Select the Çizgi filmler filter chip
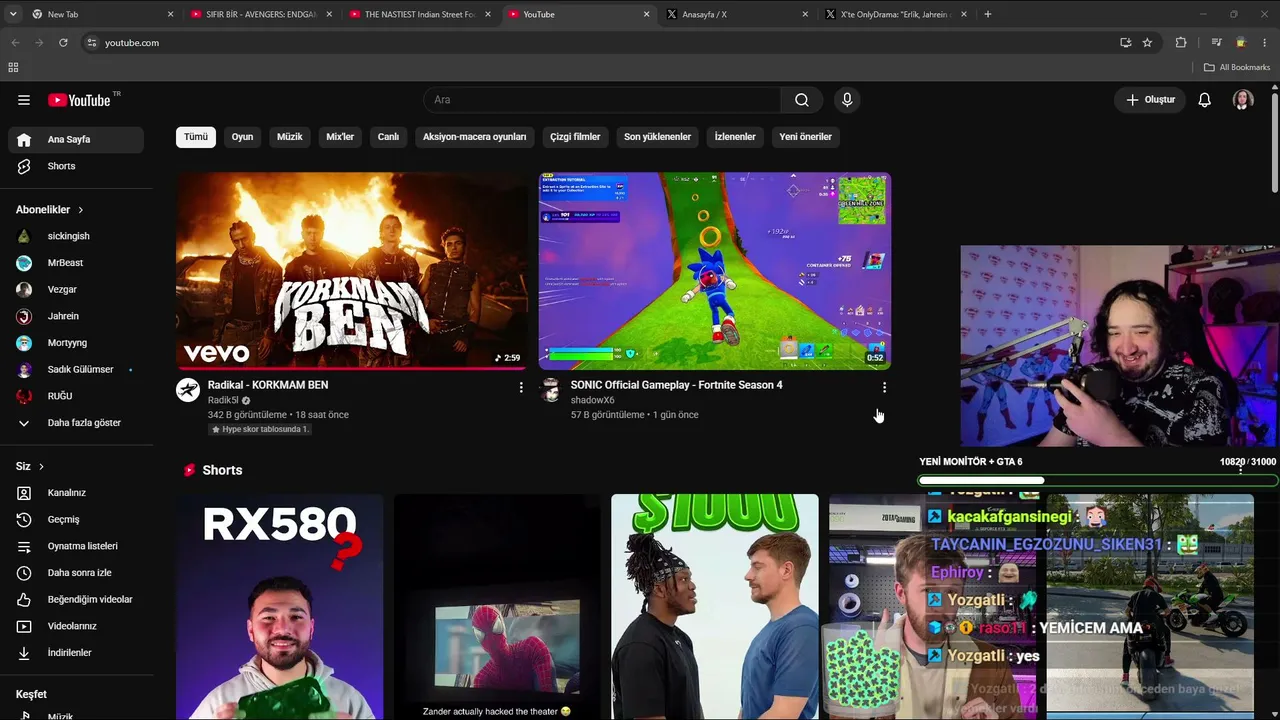The width and height of the screenshot is (1280, 720). pos(575,137)
